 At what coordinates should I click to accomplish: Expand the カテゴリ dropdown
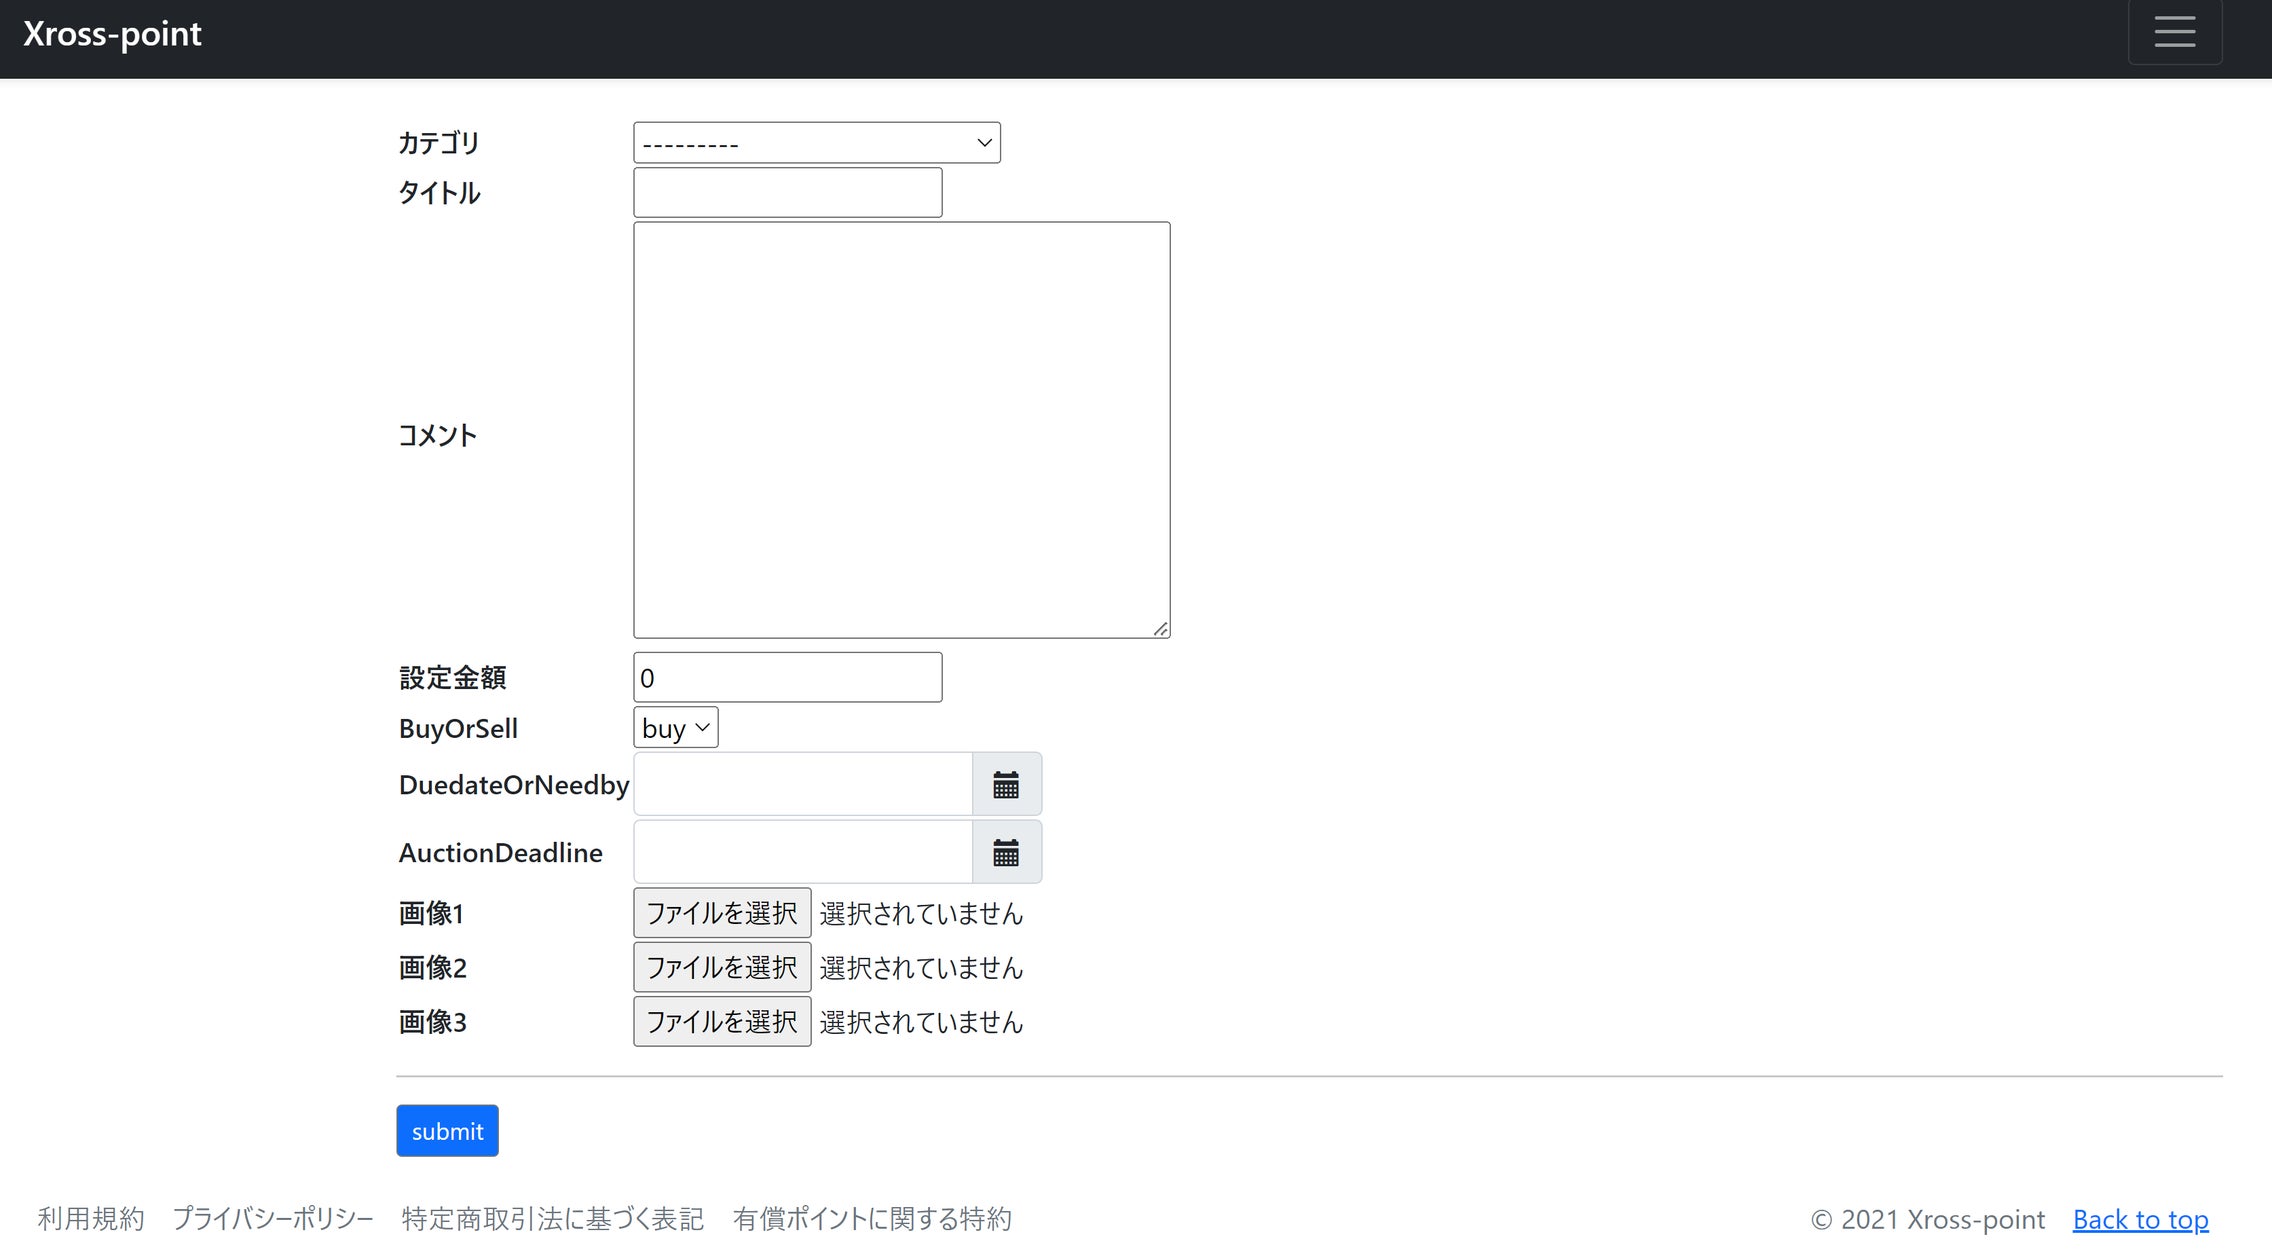coord(816,143)
